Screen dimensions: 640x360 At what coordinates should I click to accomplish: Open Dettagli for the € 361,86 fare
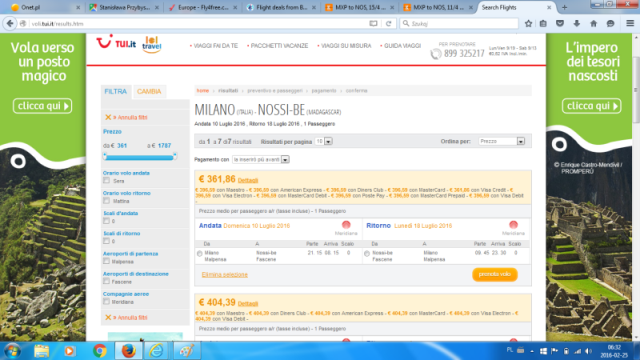click(x=248, y=180)
